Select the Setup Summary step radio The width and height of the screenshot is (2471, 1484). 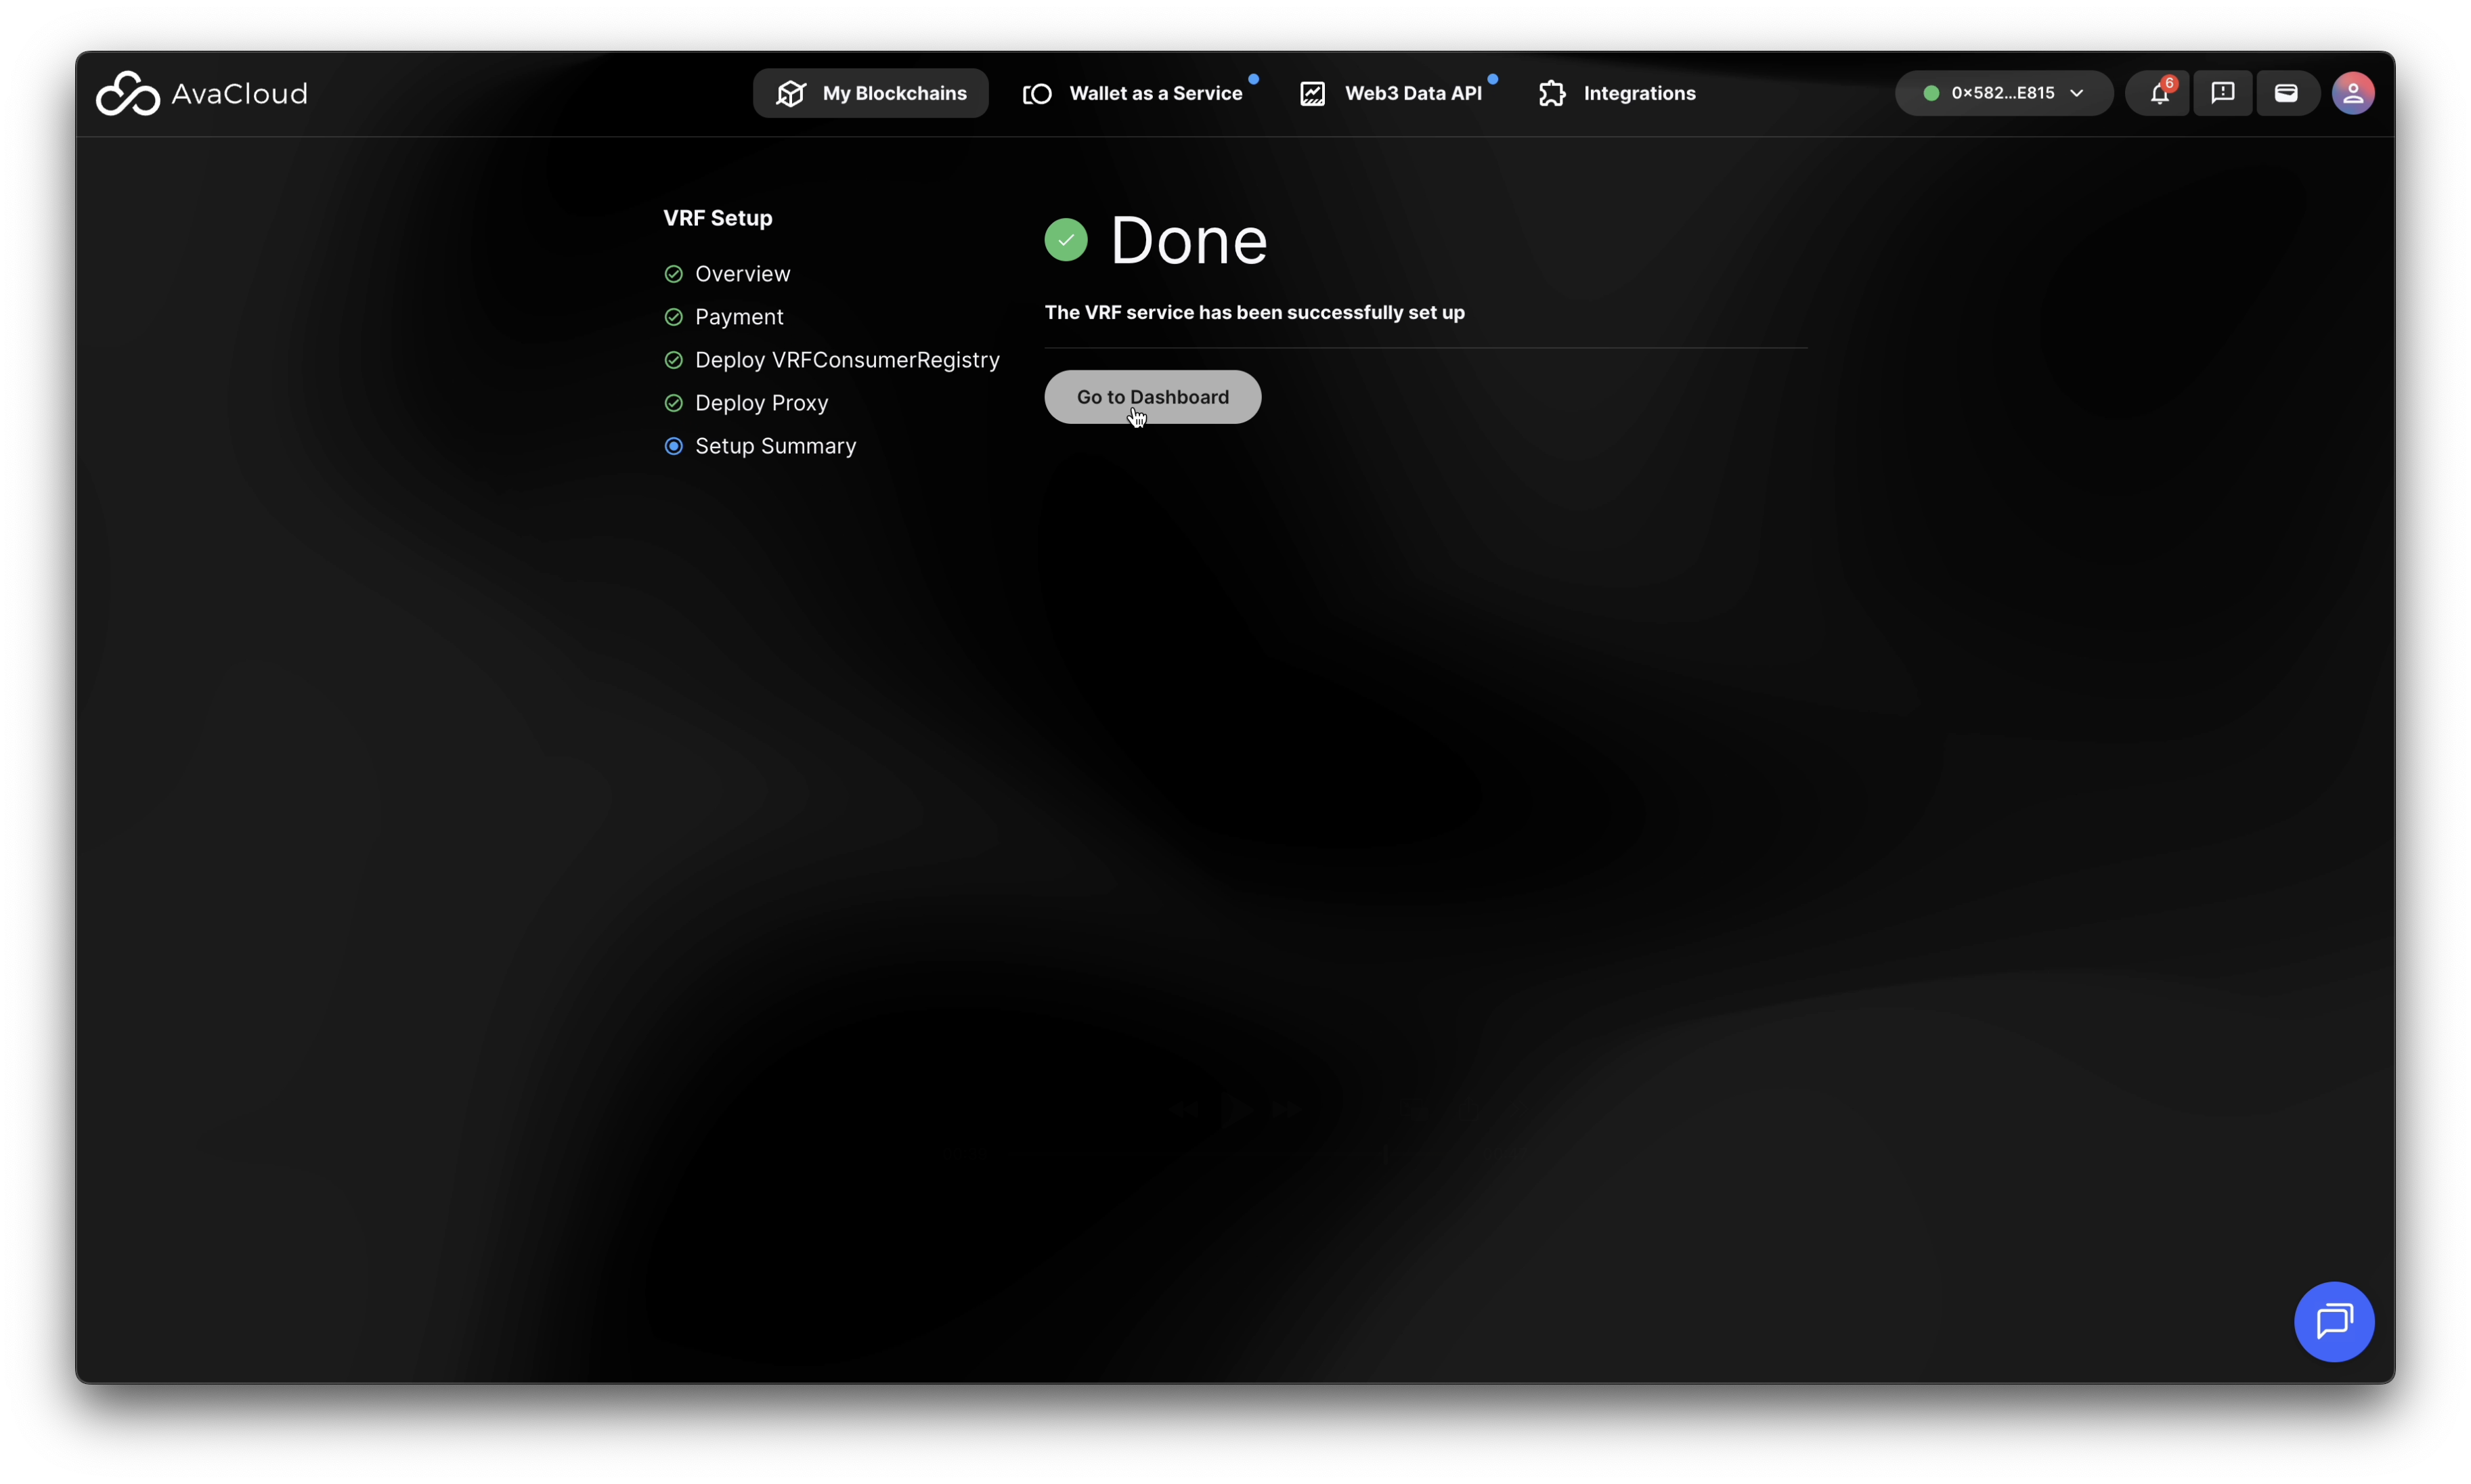[x=674, y=446]
